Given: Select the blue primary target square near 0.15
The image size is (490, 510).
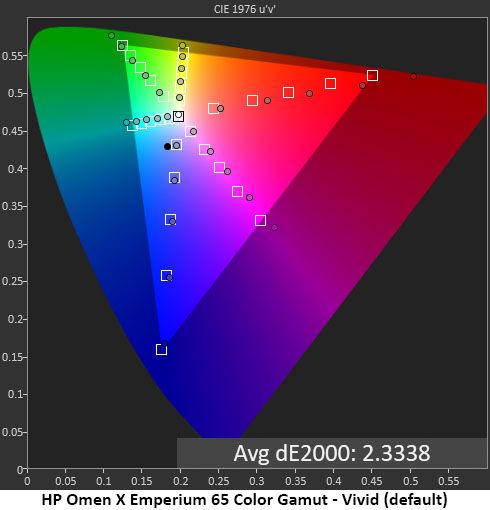Looking at the screenshot, I should (161, 349).
